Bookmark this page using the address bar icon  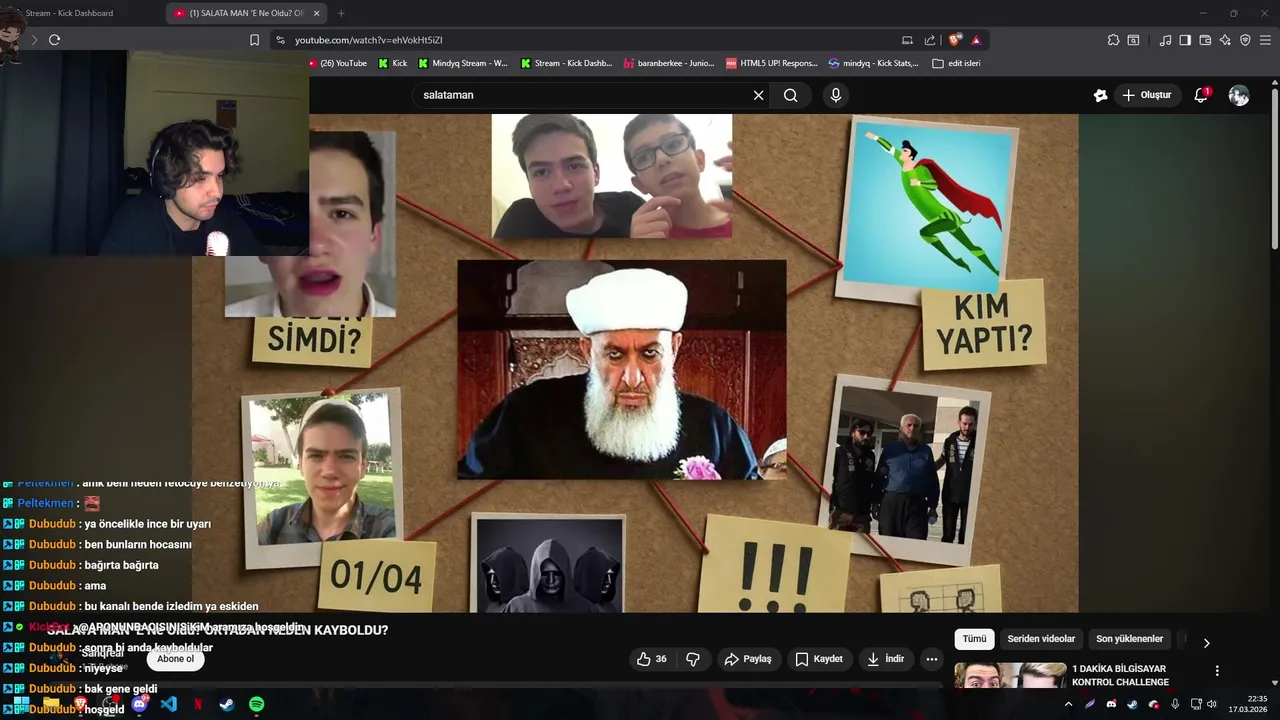pos(254,40)
